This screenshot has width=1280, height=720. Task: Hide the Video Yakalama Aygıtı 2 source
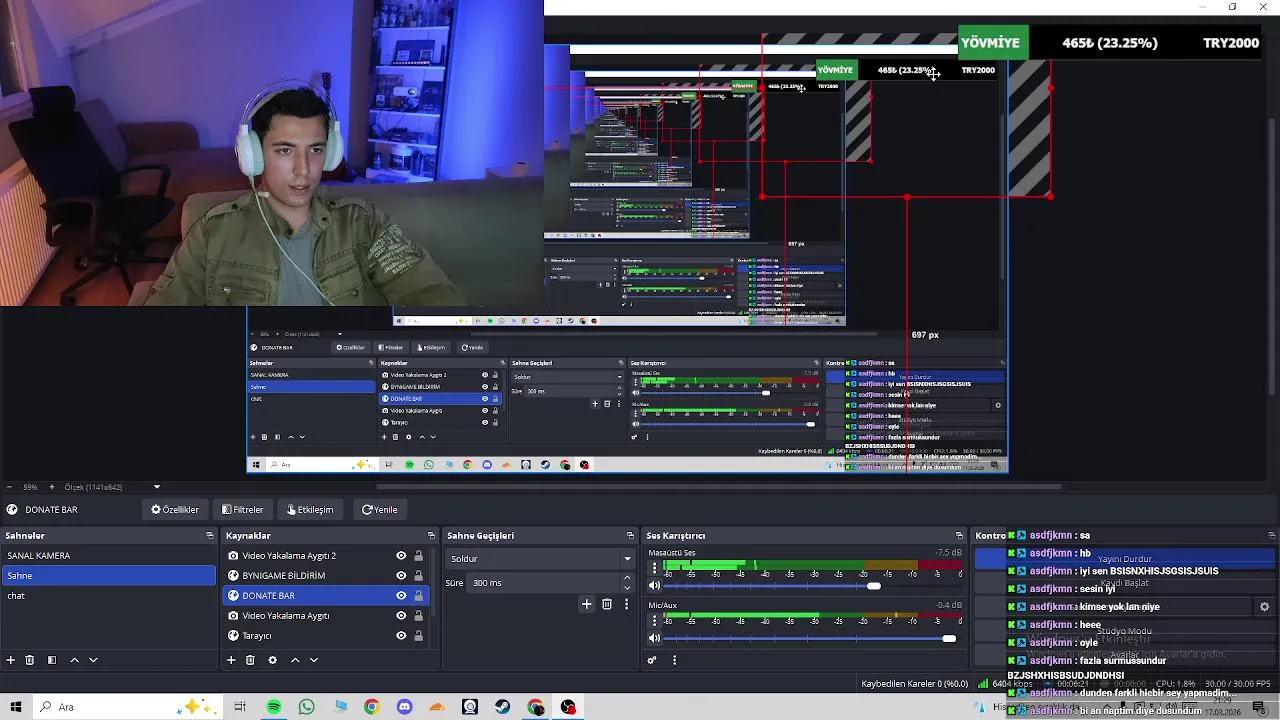[x=401, y=555]
